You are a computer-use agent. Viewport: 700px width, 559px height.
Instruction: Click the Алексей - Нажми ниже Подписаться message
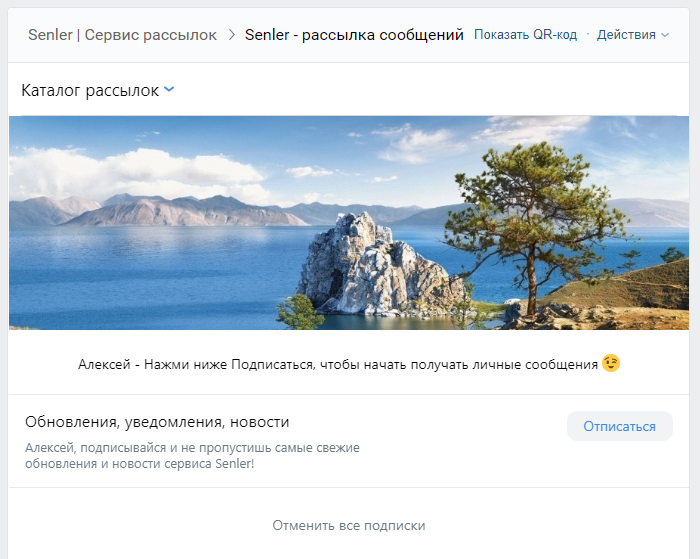(337, 365)
